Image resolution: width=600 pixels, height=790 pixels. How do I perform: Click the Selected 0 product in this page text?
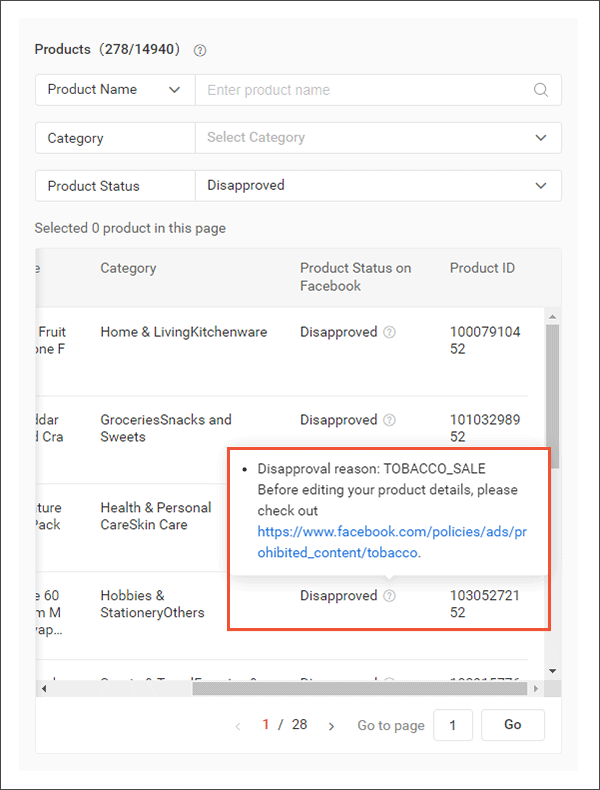point(130,228)
